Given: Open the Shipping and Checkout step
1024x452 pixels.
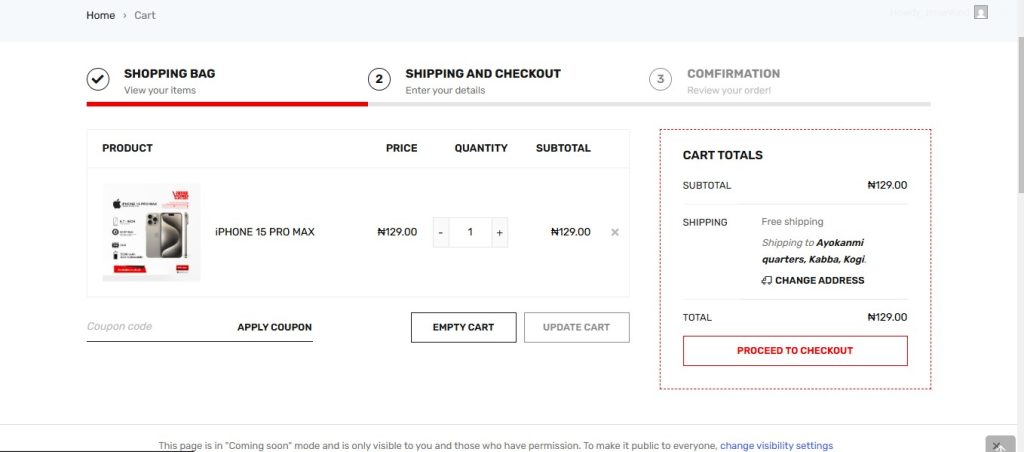Looking at the screenshot, I should click(482, 74).
